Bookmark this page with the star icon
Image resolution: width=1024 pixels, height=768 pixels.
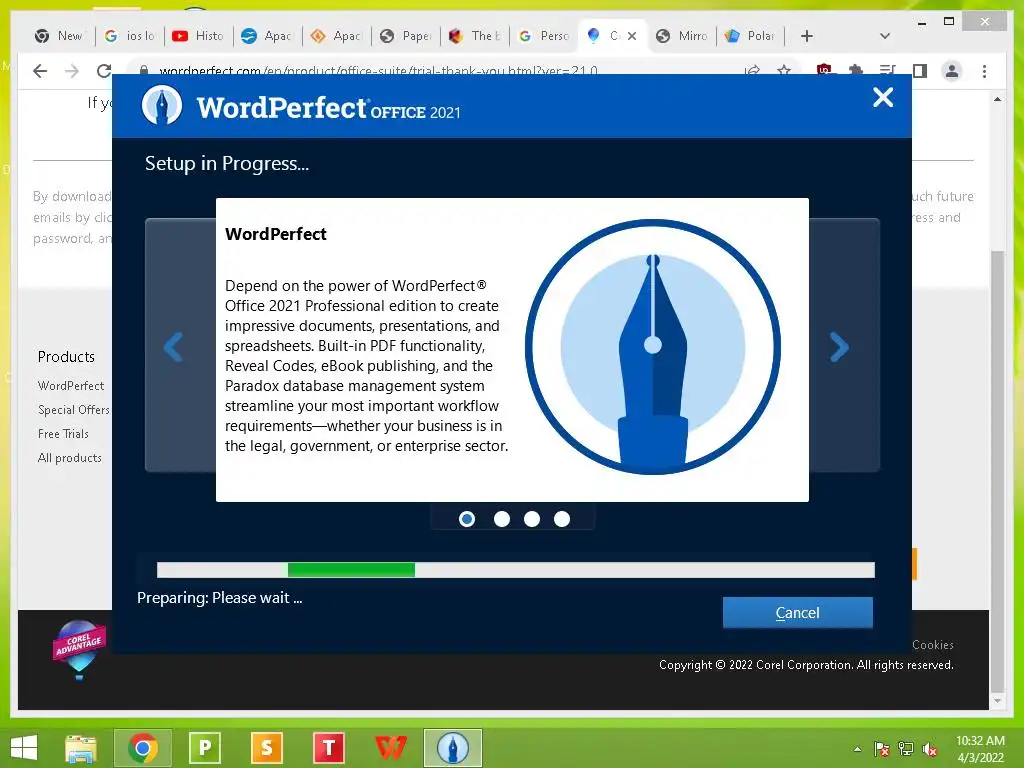coord(784,70)
